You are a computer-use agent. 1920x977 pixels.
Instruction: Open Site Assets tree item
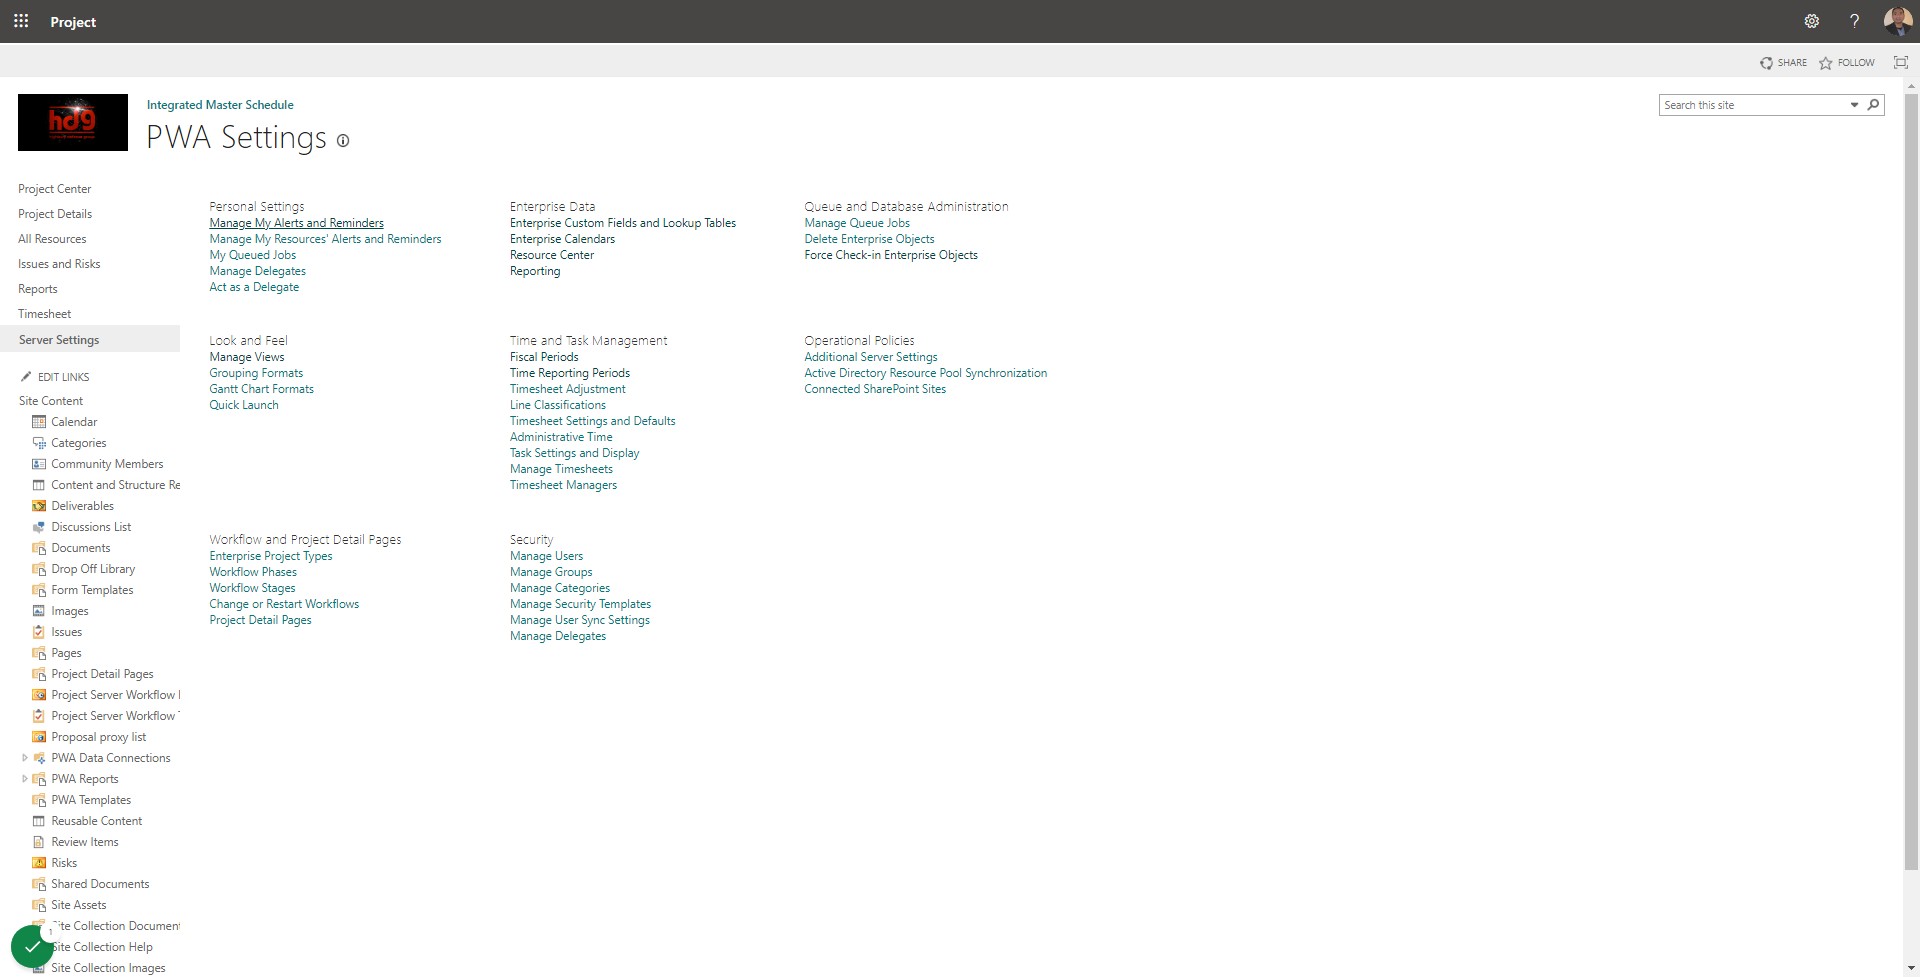pos(79,905)
